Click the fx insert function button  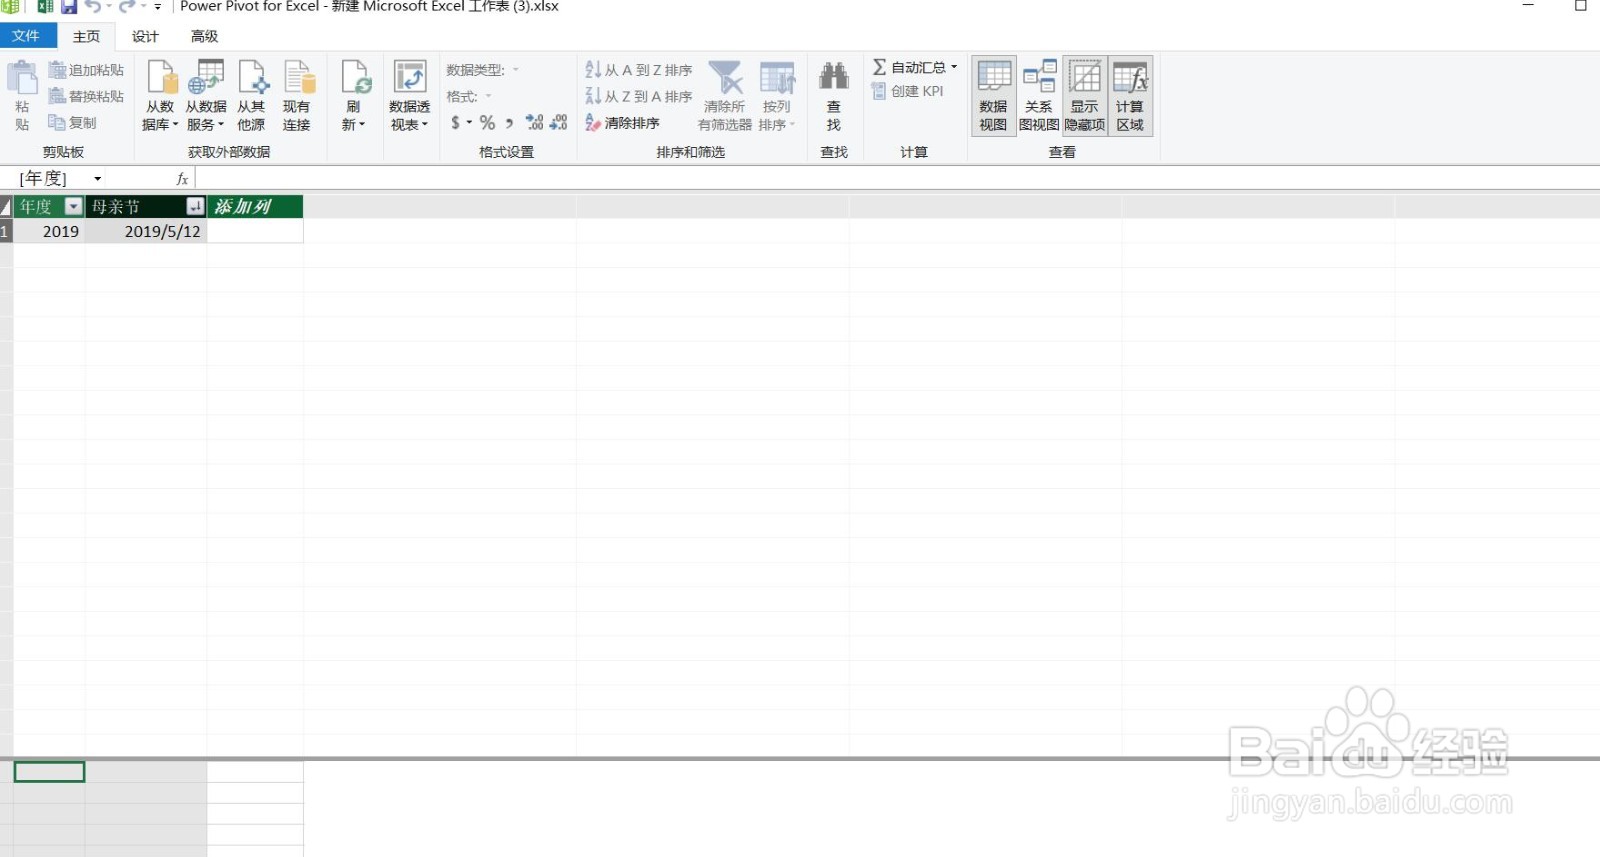click(182, 179)
